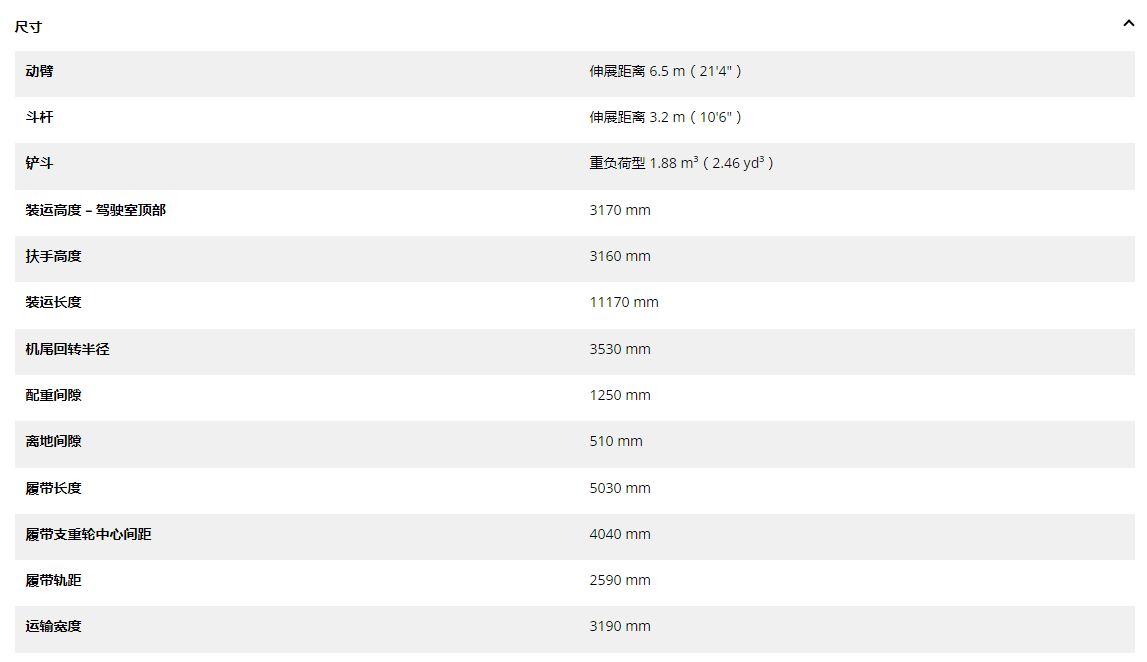Select the 运输宽度 row label
The height and width of the screenshot is (662, 1147).
[54, 626]
